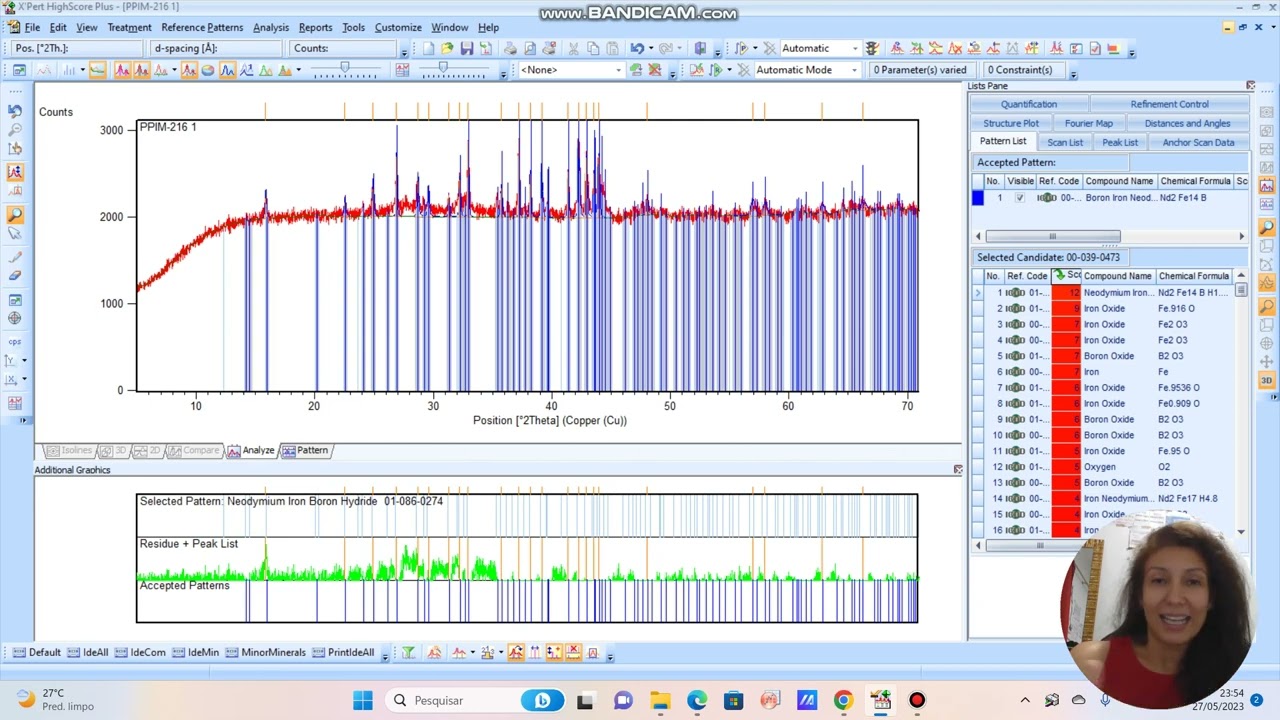This screenshot has width=1280, height=720.
Task: Open the numbering icon dropdown in bottom toolbar
Action: 501,653
